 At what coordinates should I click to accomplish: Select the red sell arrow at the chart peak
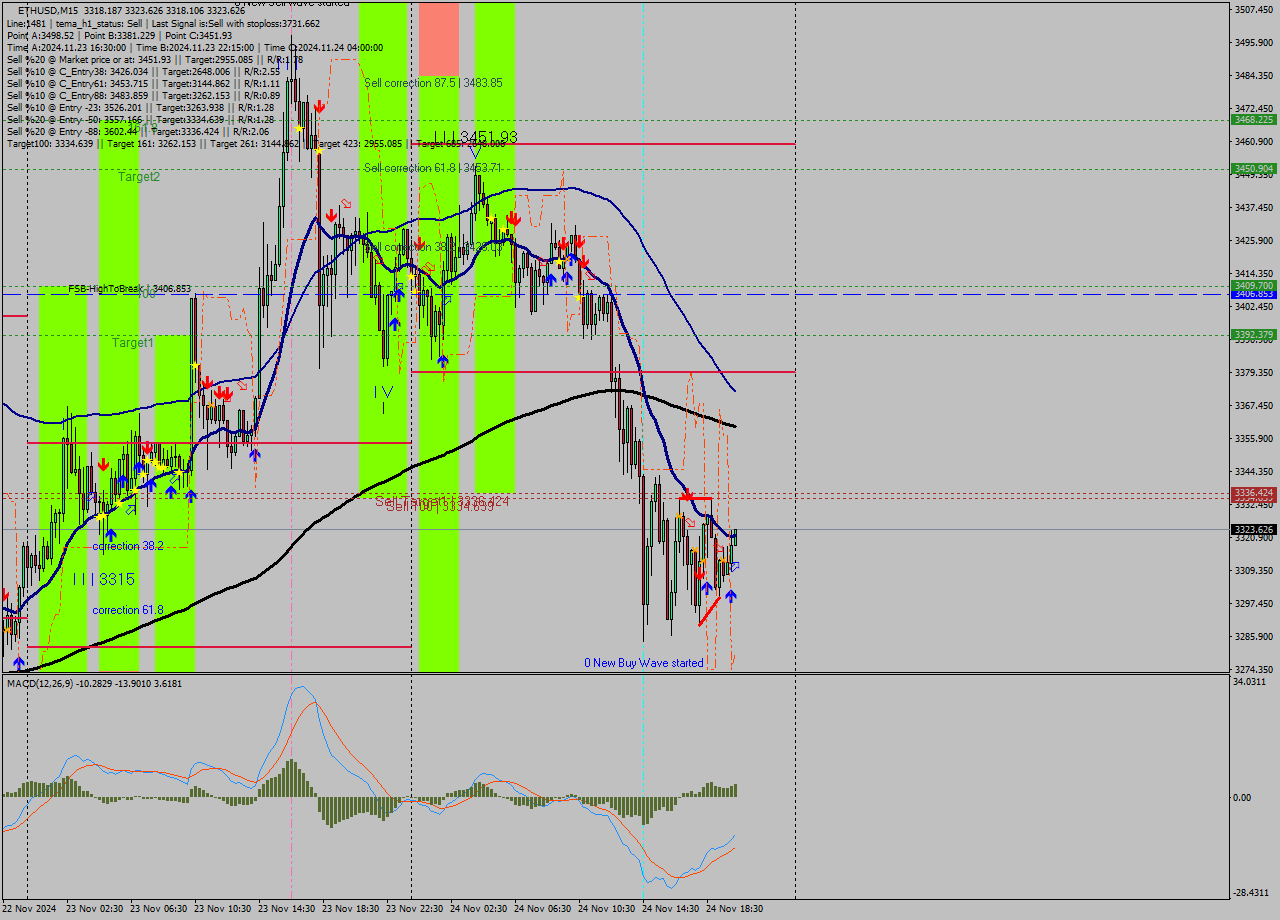click(318, 104)
